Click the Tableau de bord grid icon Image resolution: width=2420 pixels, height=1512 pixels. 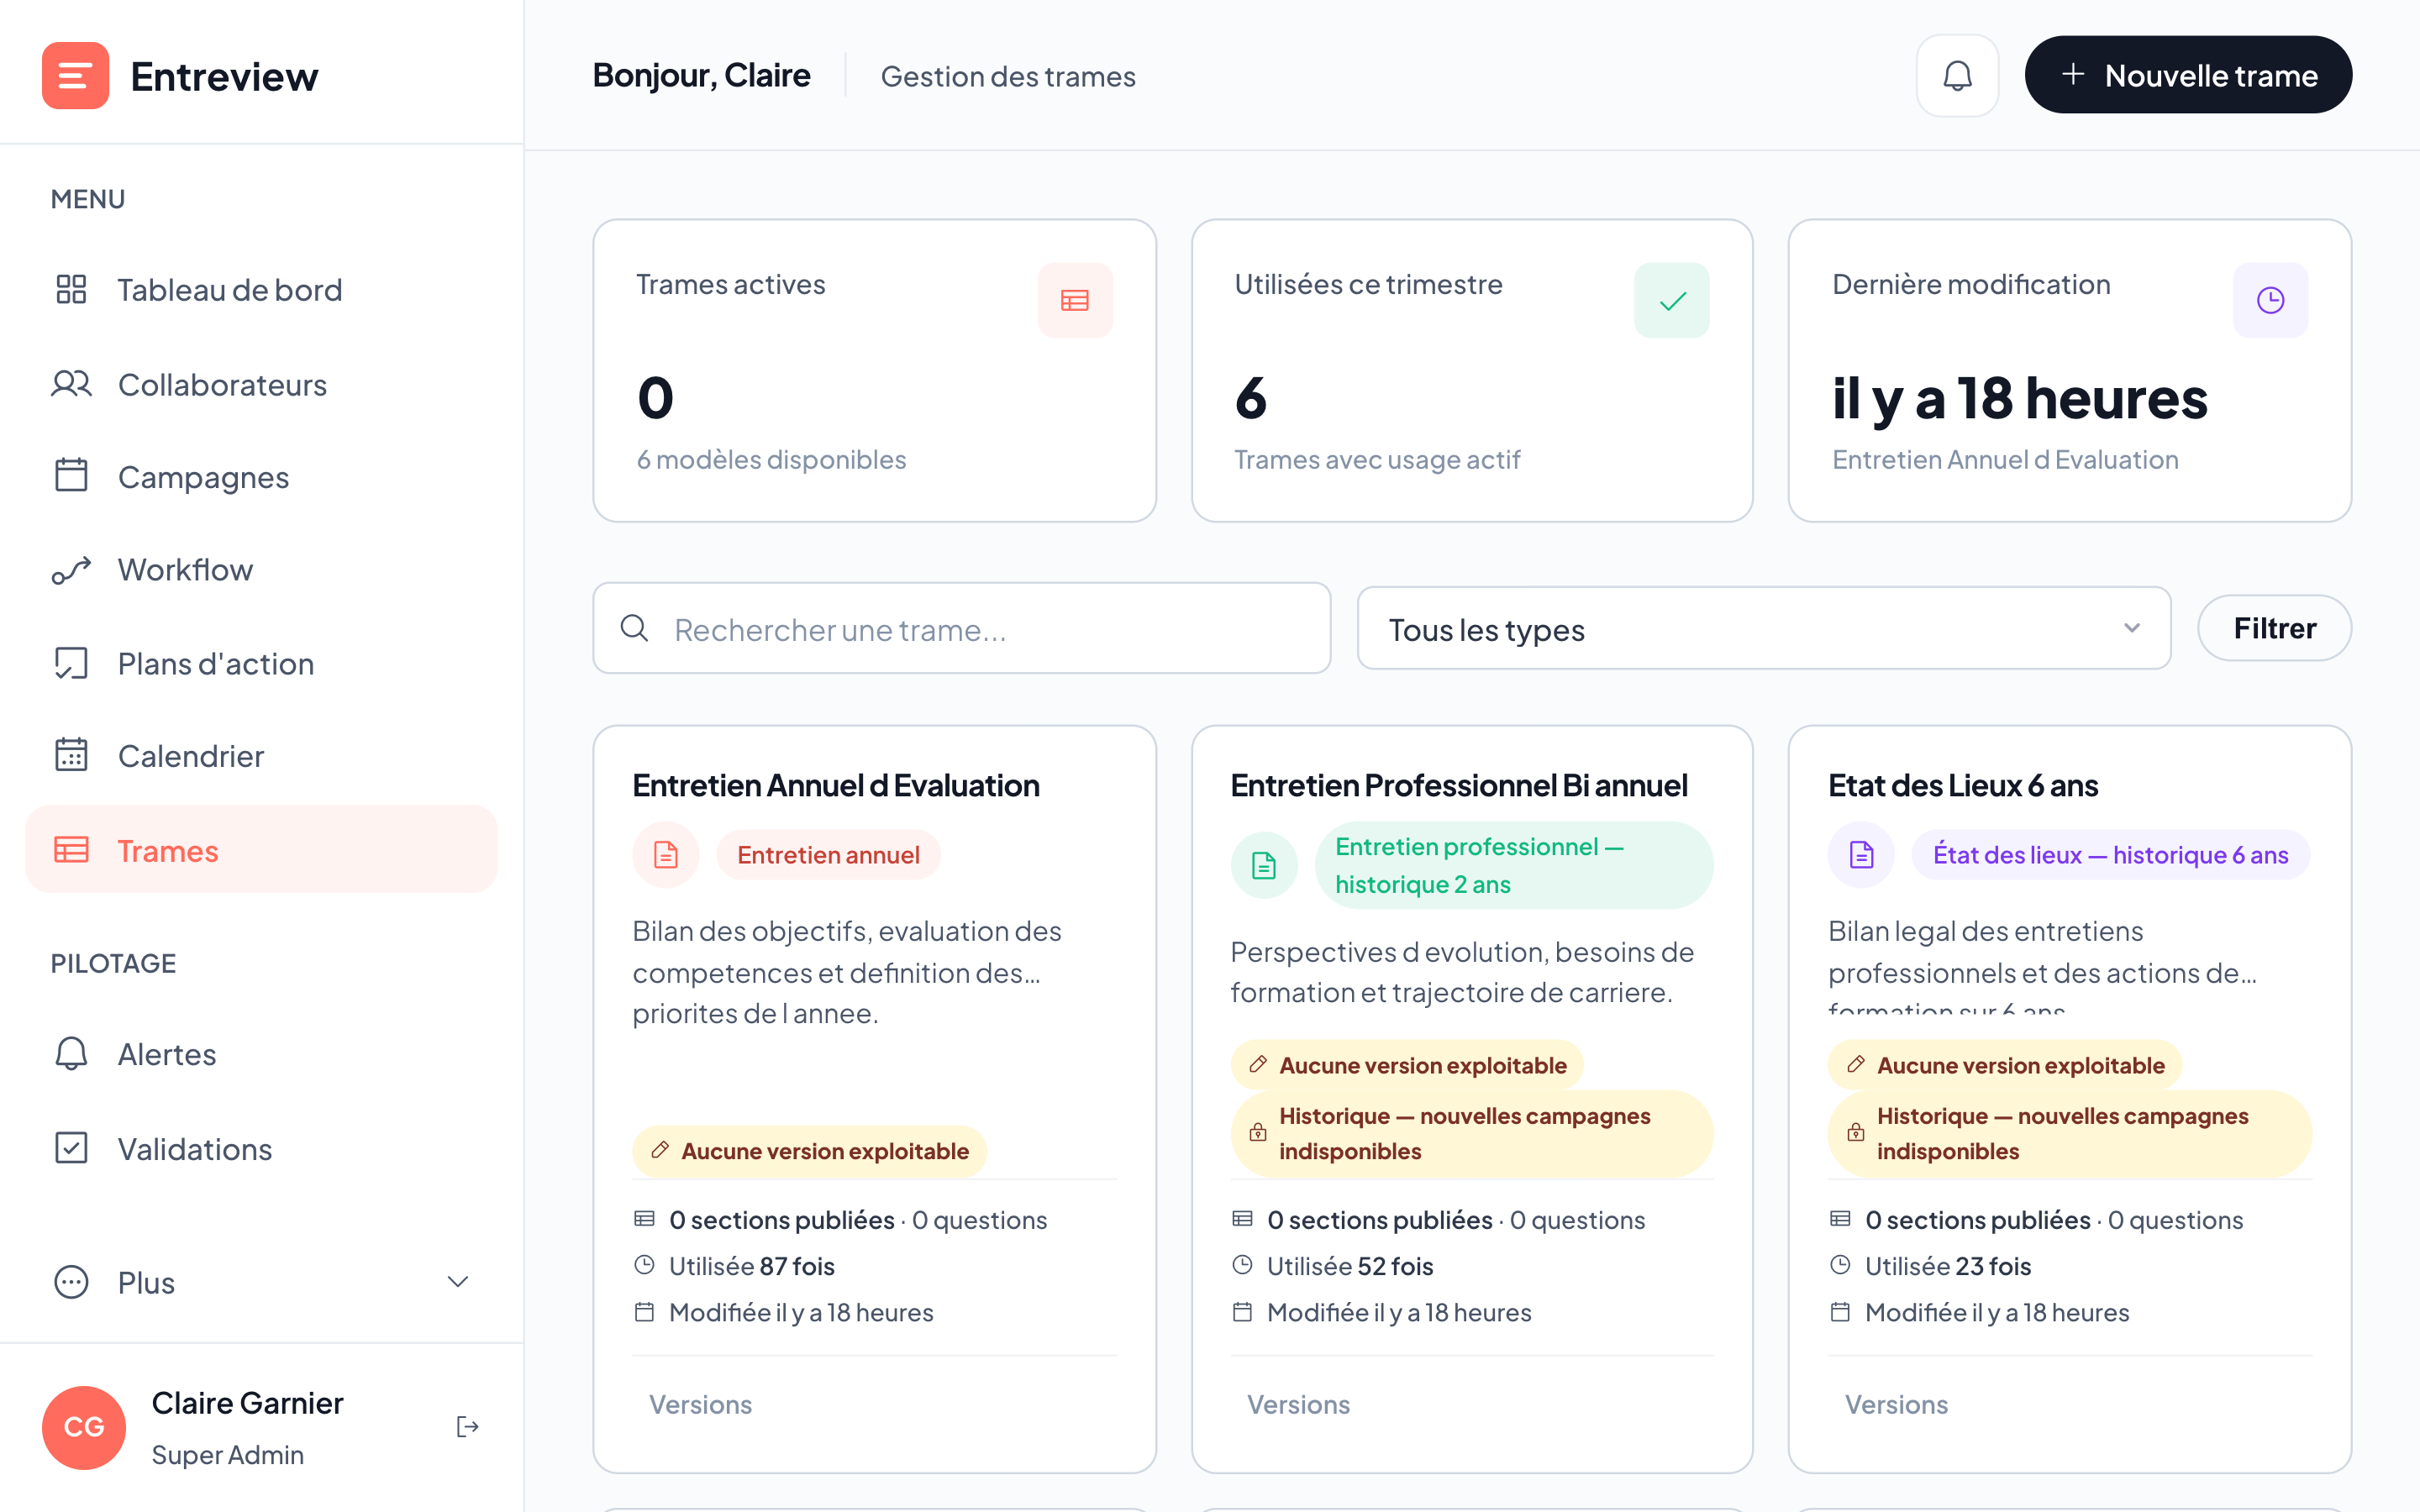71,290
